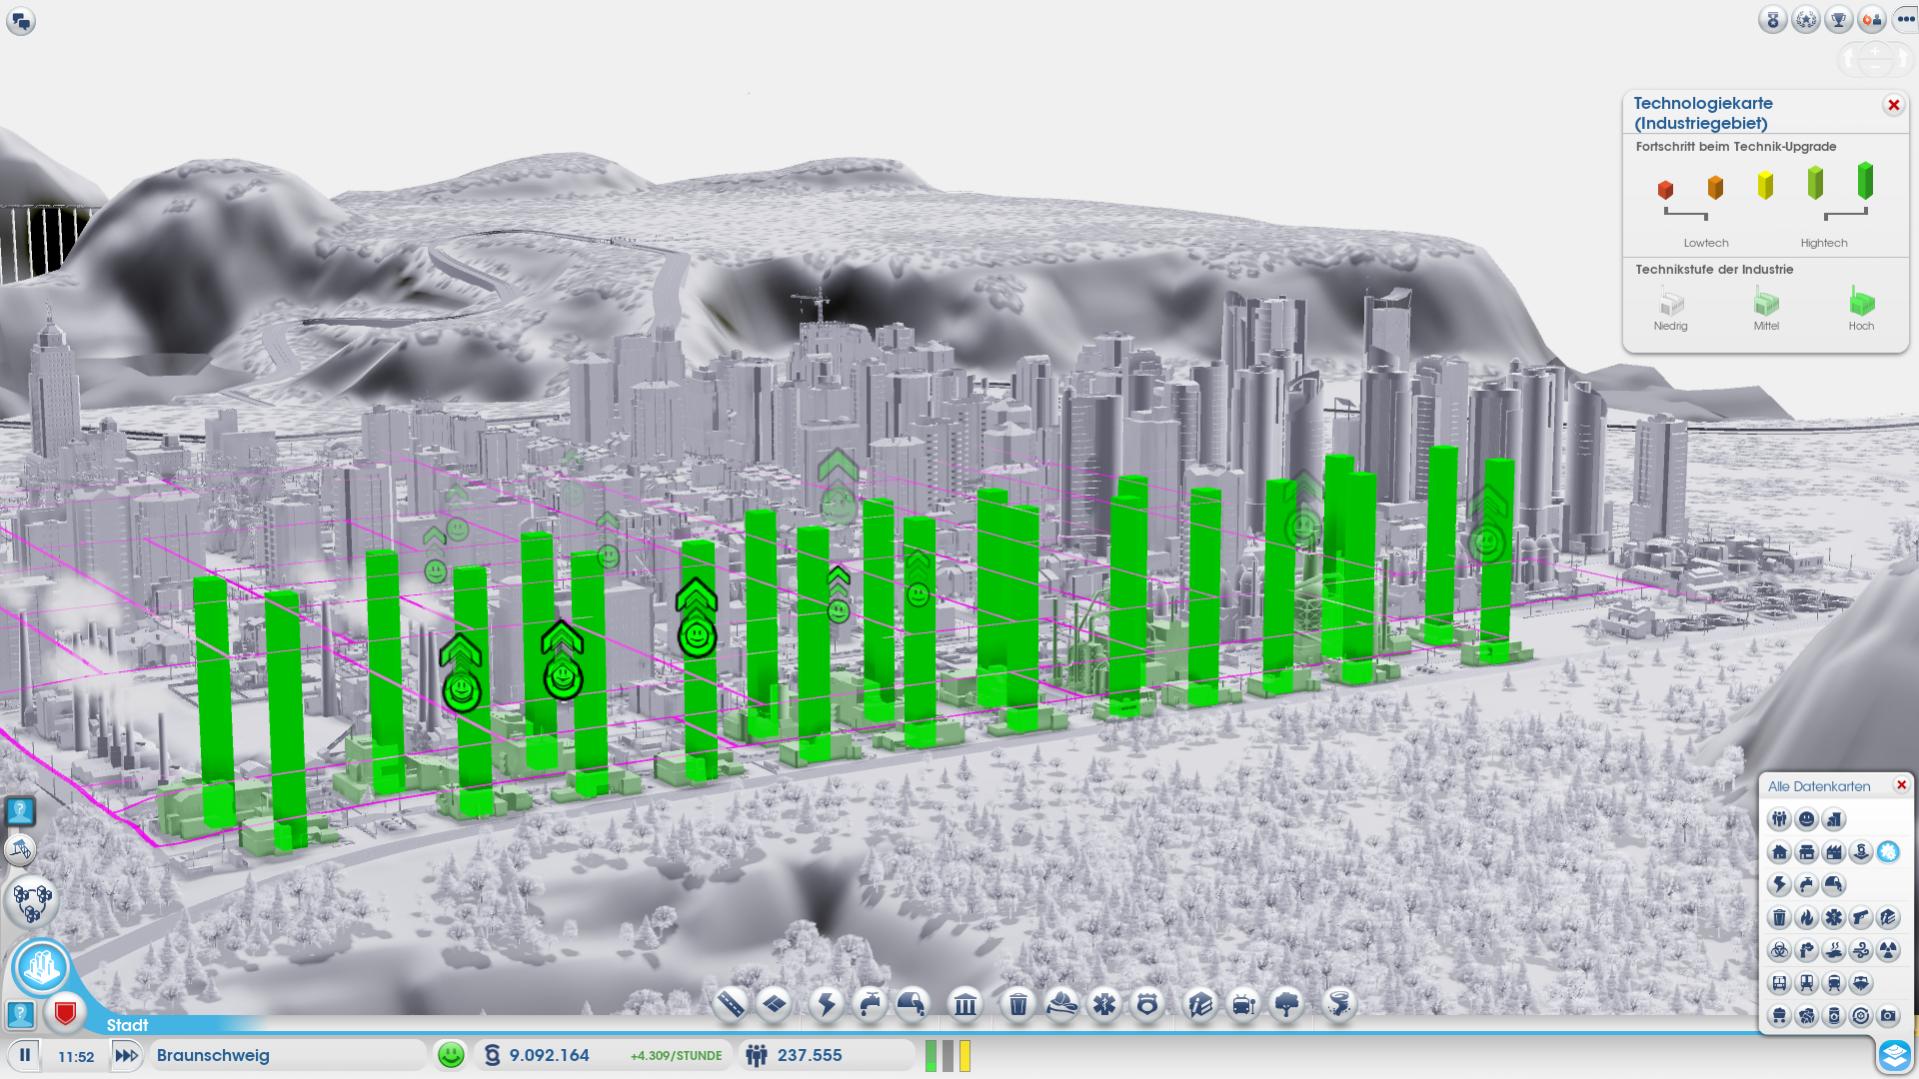Show the Power lightning data map
1919x1079 pixels.
coord(1779,885)
